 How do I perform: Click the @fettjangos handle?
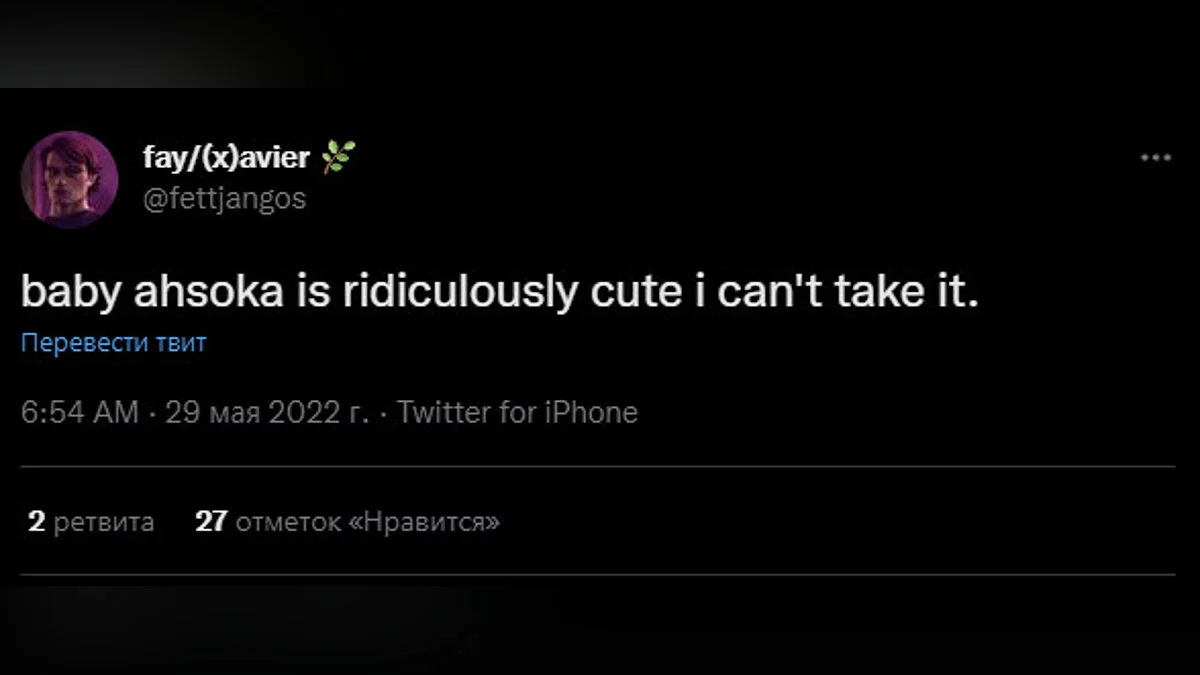pos(224,199)
